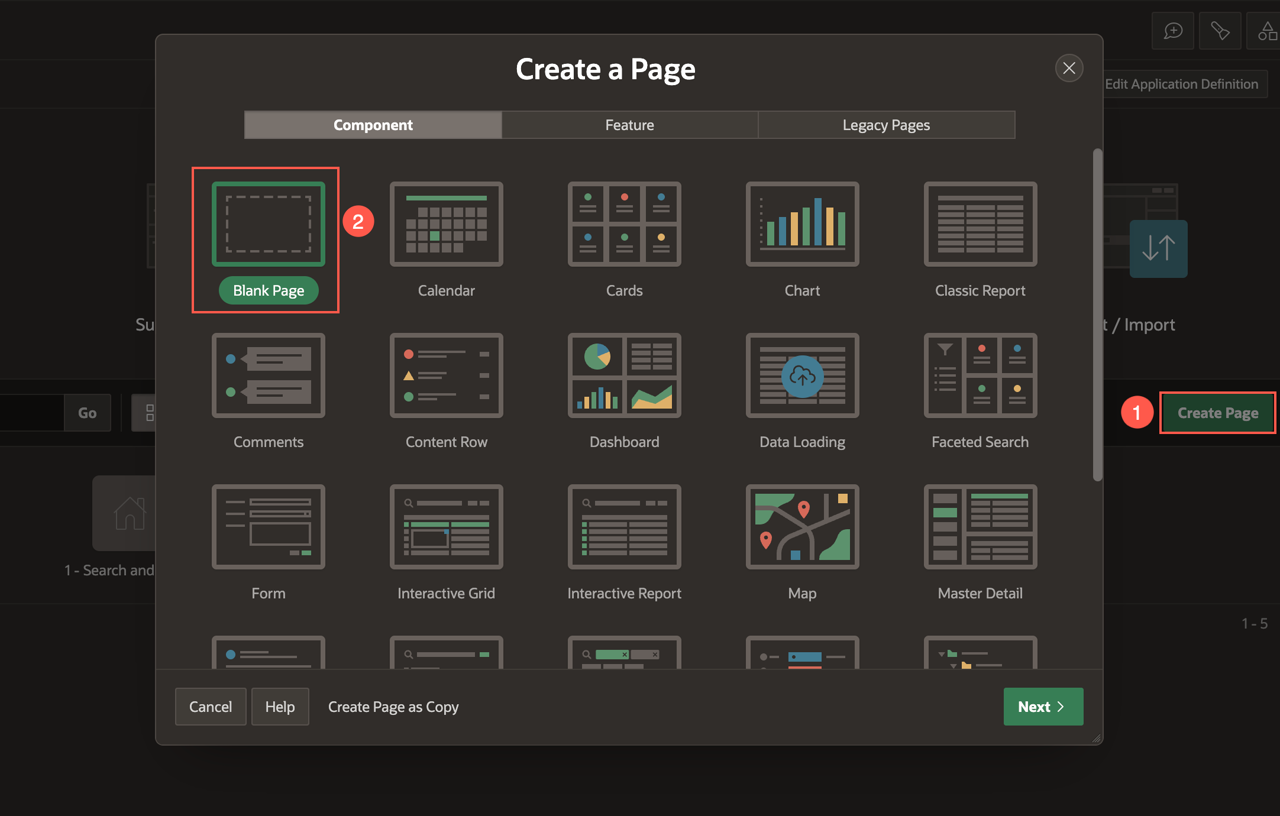
Task: Choose the Calendar page type icon
Action: pyautogui.click(x=446, y=224)
